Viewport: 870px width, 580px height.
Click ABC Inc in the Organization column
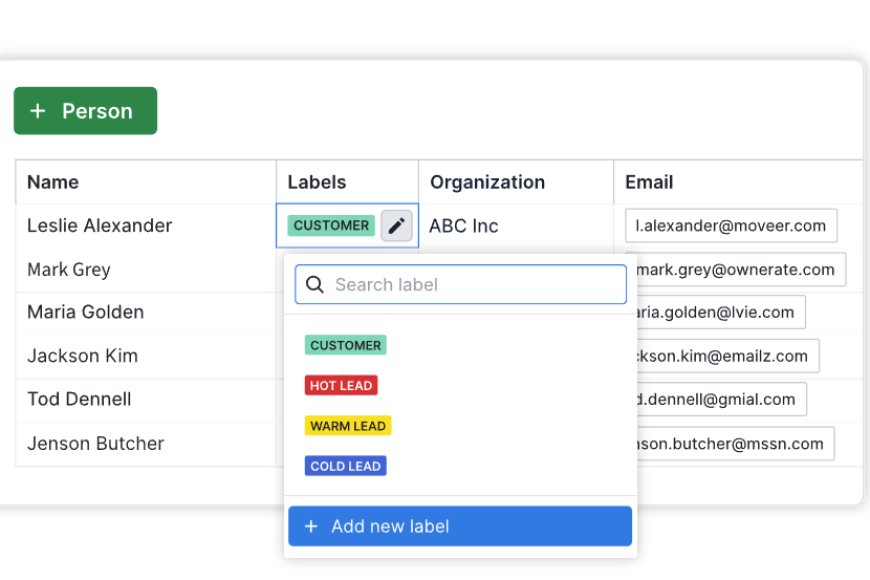click(463, 225)
